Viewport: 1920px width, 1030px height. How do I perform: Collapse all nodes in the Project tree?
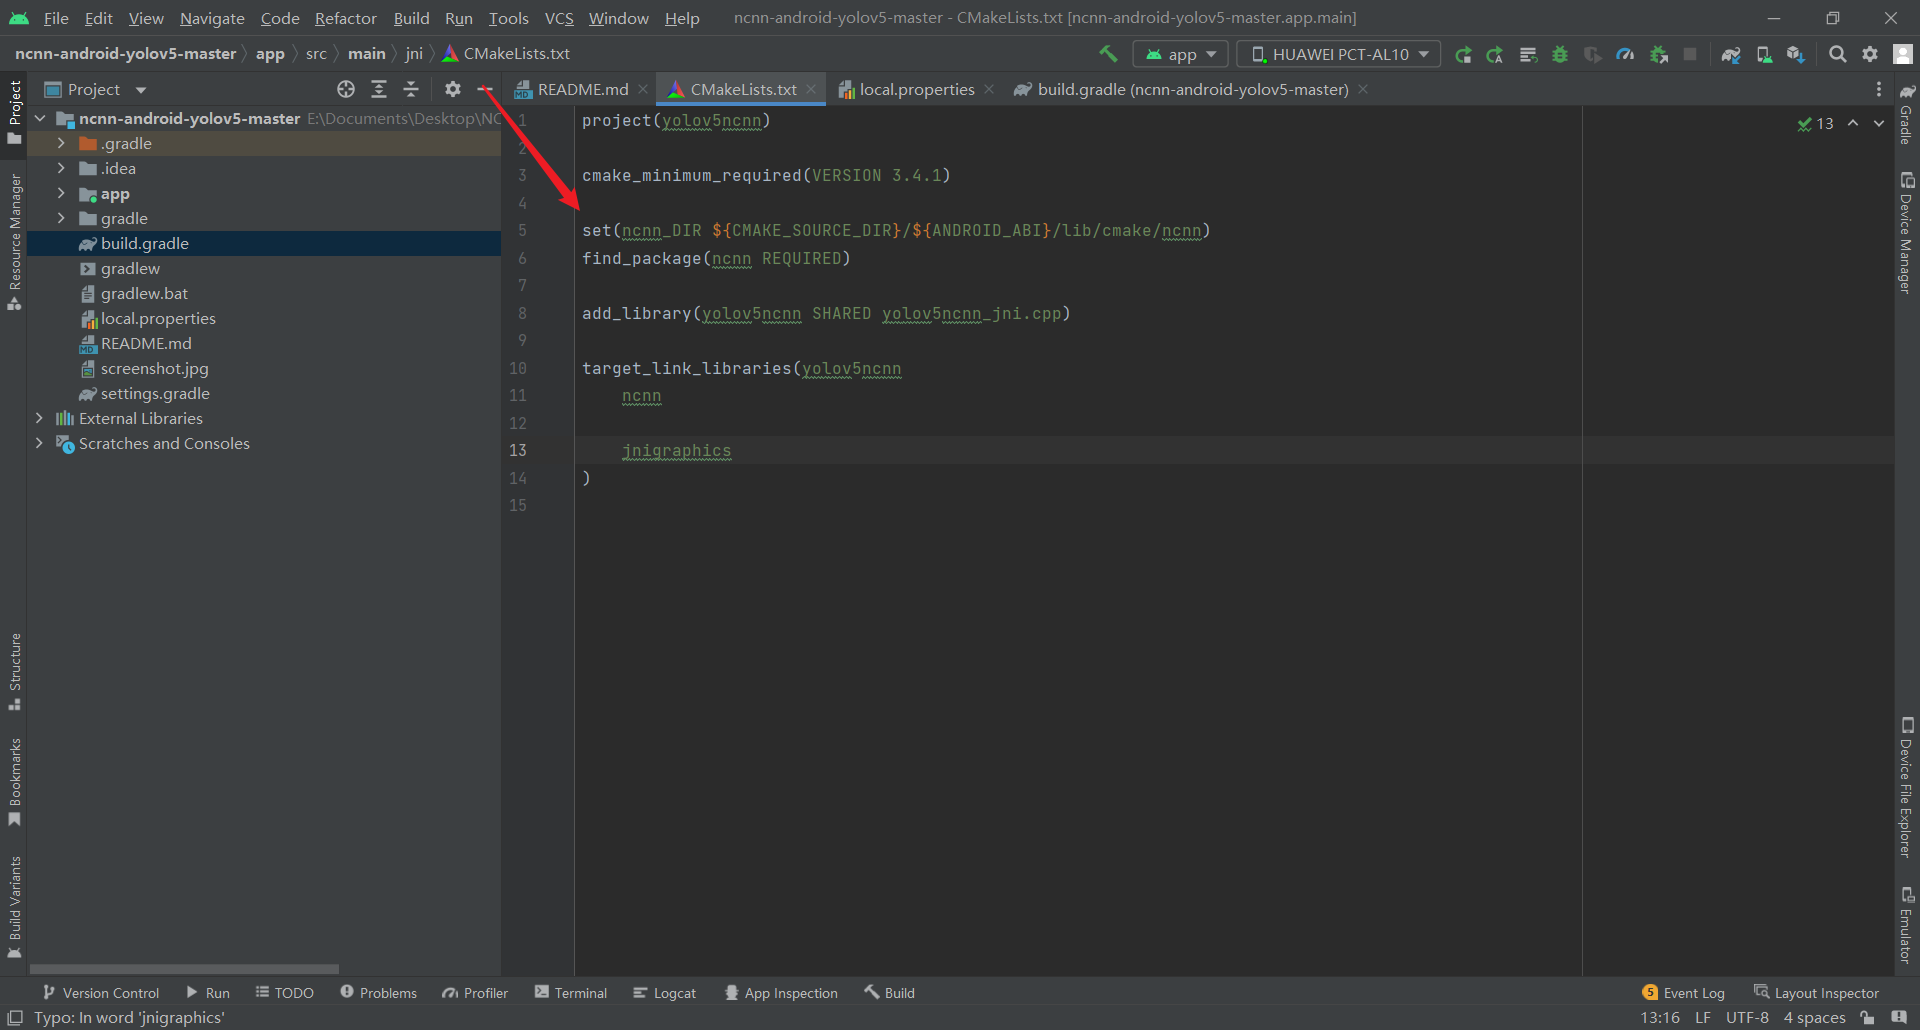pyautogui.click(x=411, y=89)
